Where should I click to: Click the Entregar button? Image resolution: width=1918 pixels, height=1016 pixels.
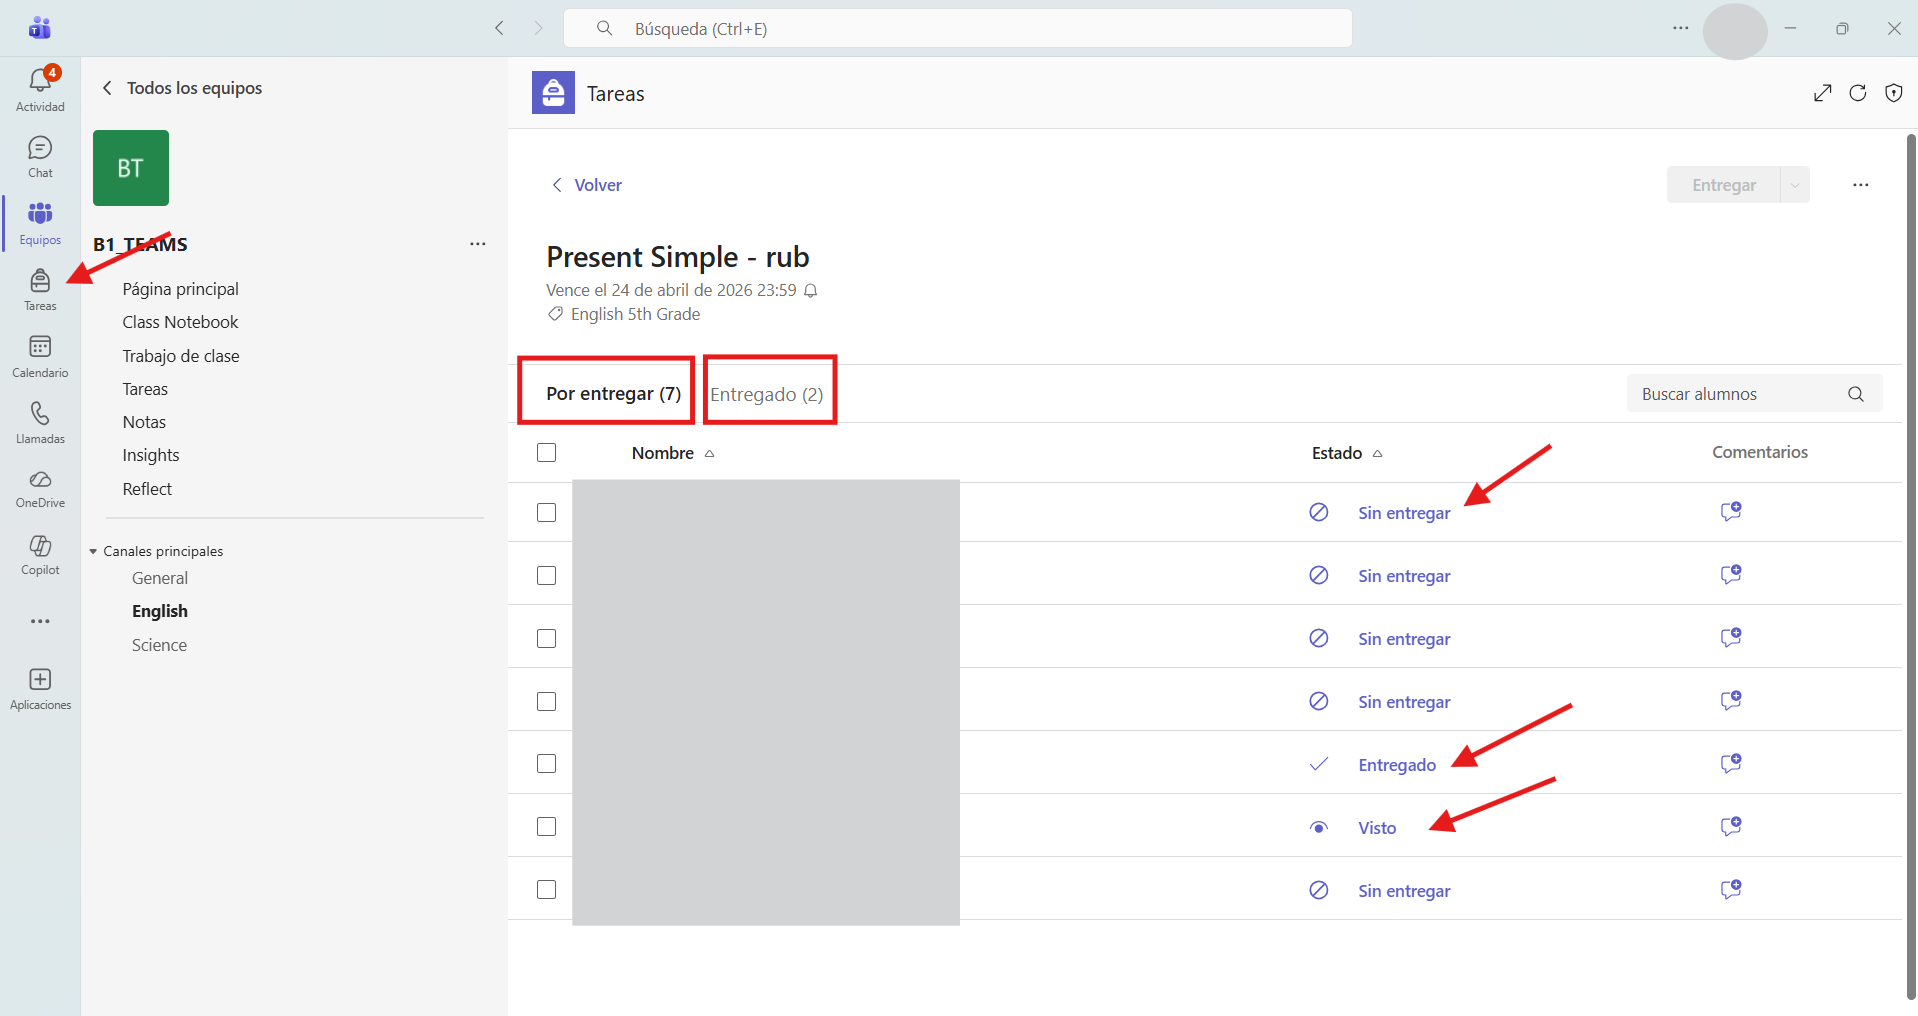1724,185
